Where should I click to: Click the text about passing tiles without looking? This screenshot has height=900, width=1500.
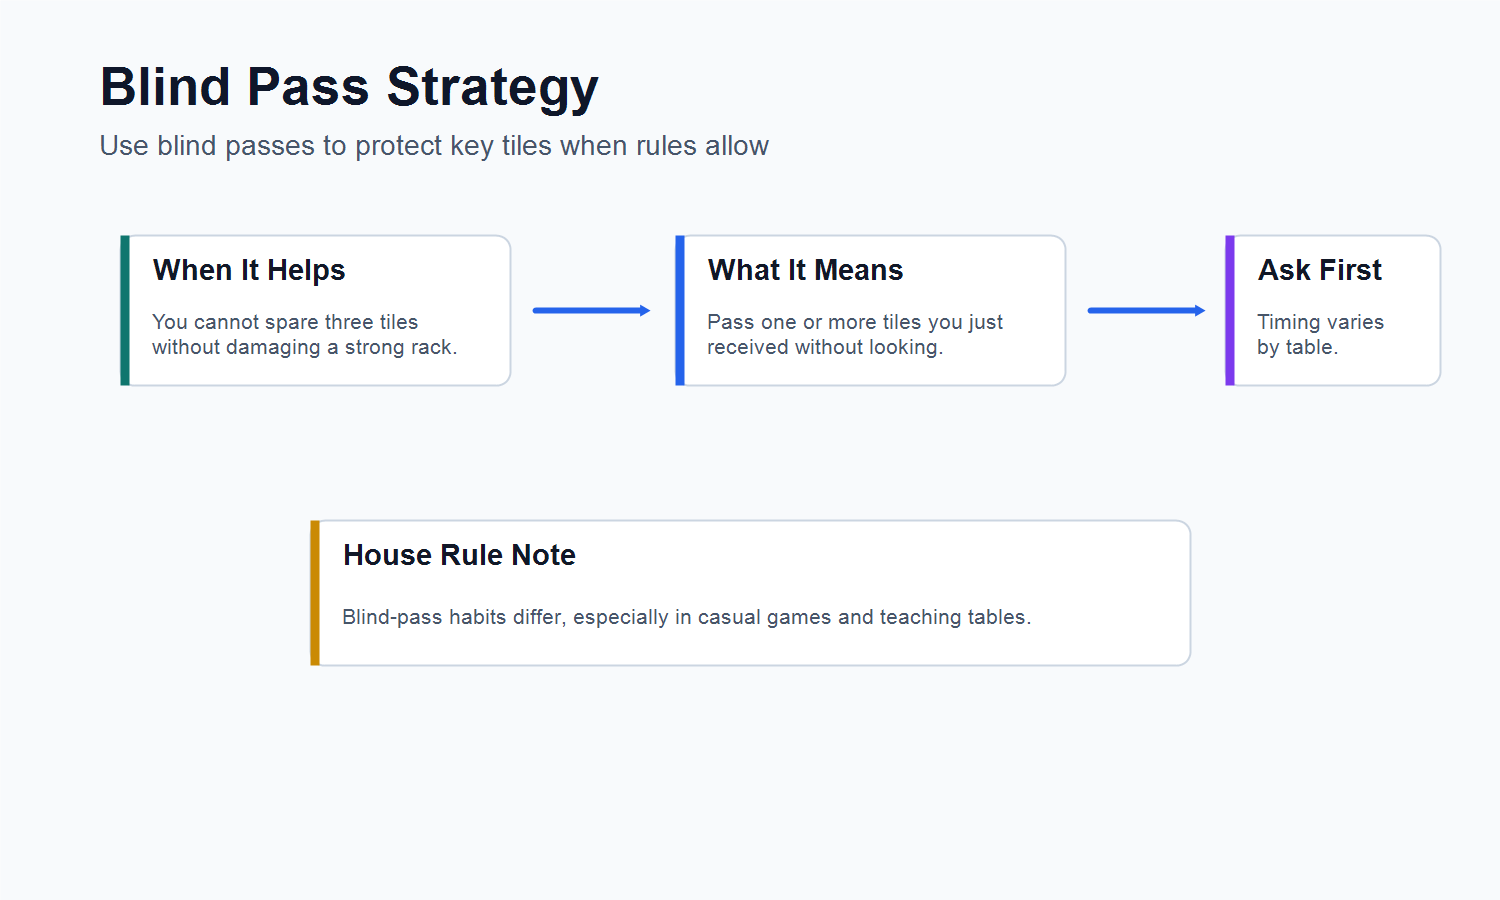pos(855,334)
